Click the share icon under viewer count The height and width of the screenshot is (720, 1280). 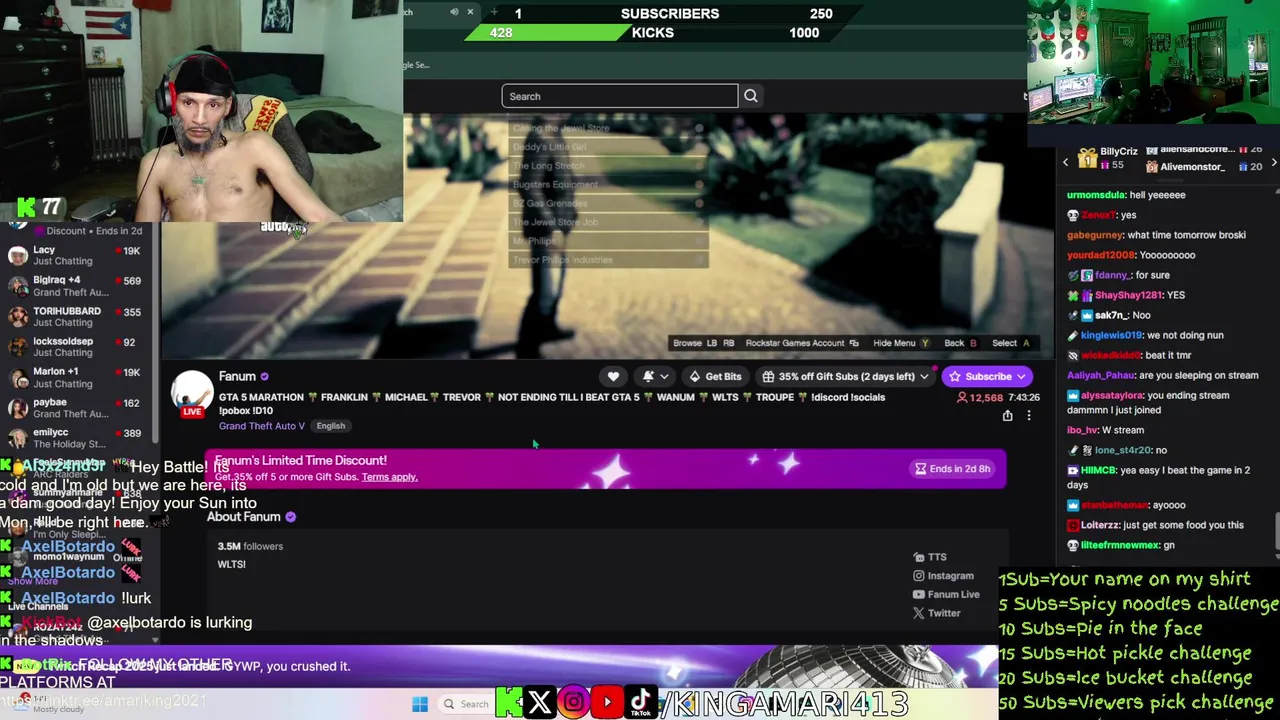1007,416
